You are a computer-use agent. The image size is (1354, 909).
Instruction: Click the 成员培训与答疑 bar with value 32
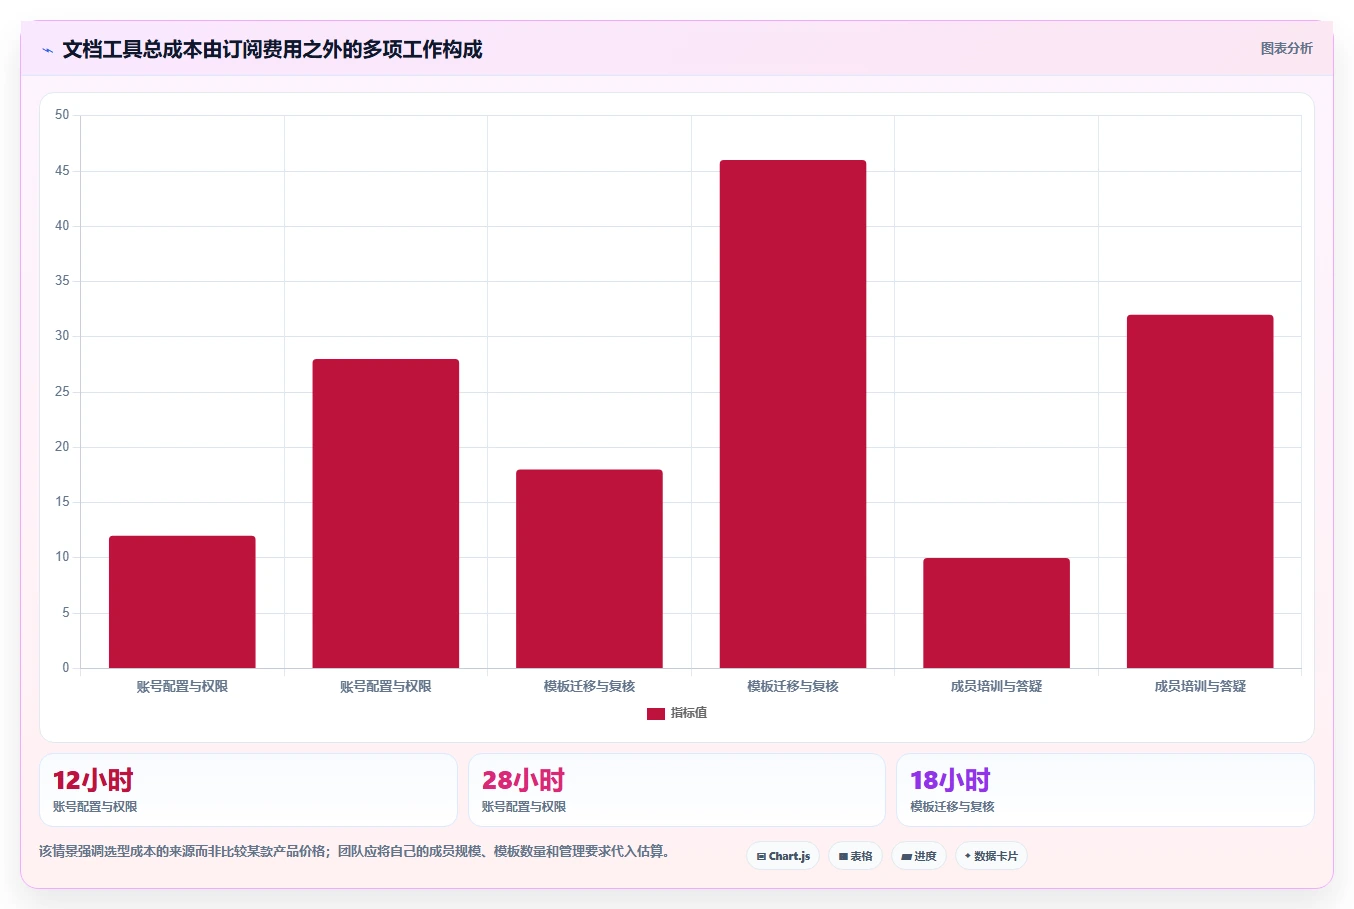pyautogui.click(x=1200, y=492)
